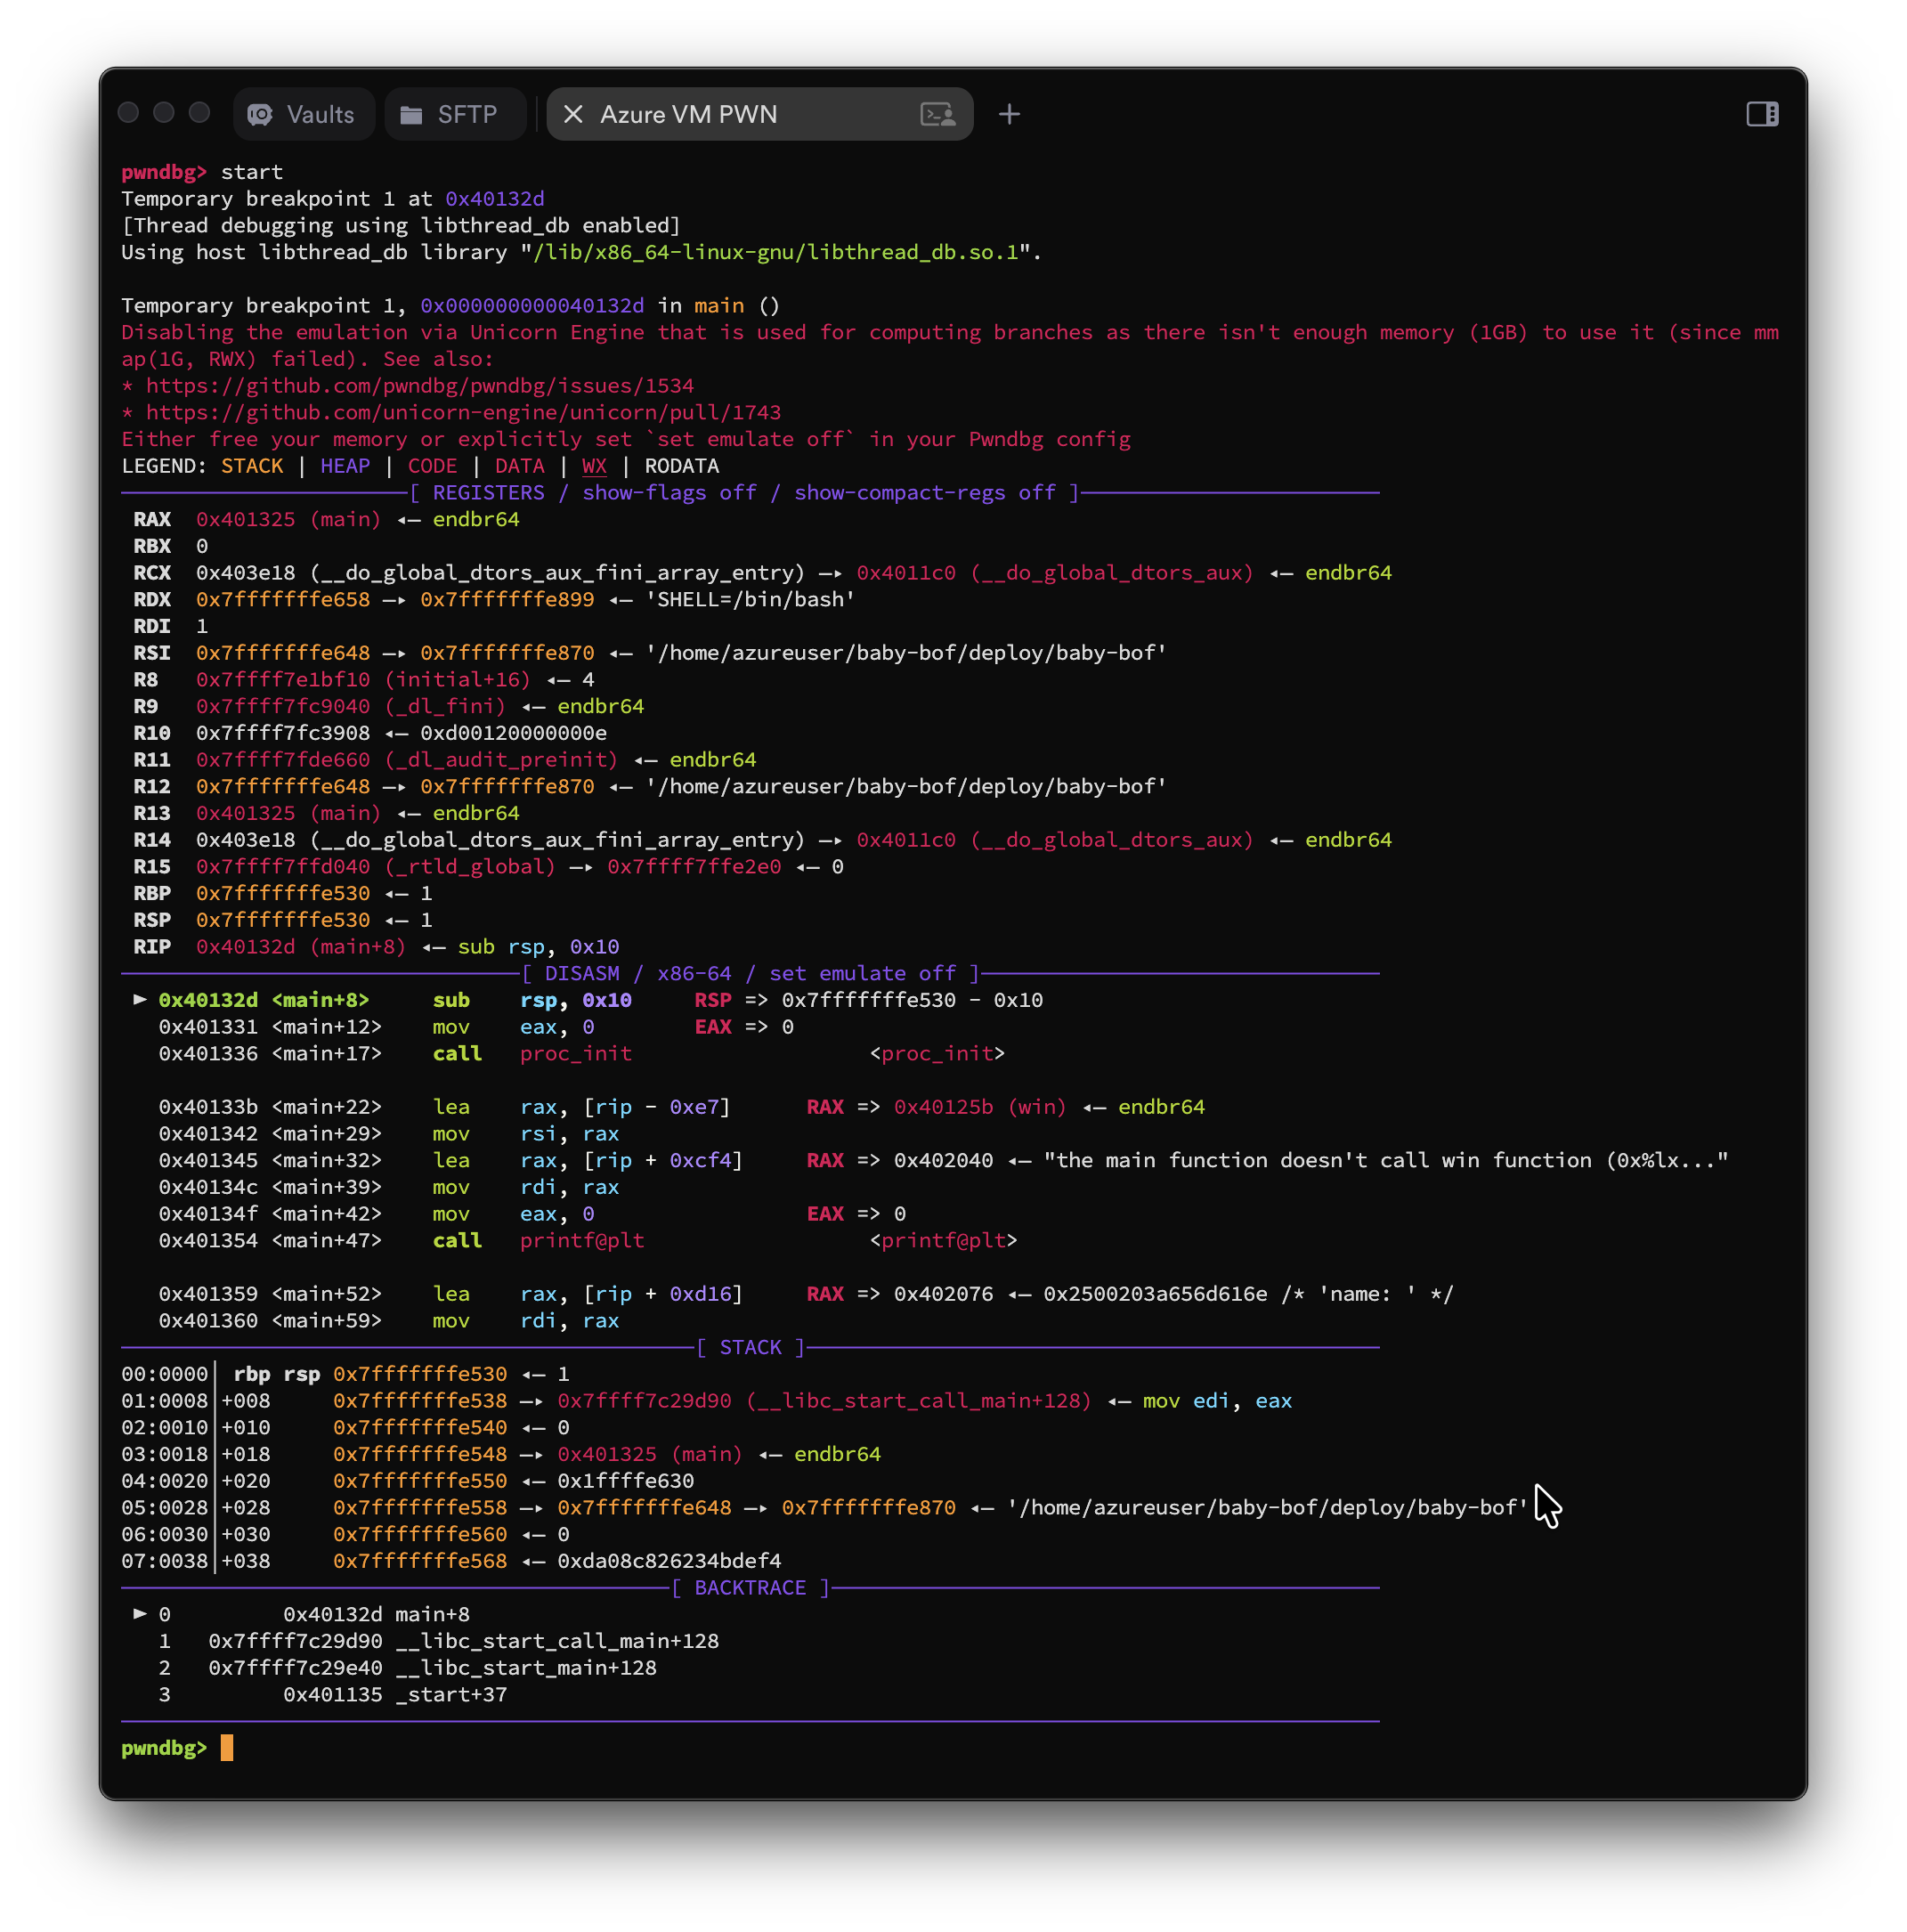Open the pwndbg issues 1534 link
Screen dimensions: 1907x1932
click(420, 385)
